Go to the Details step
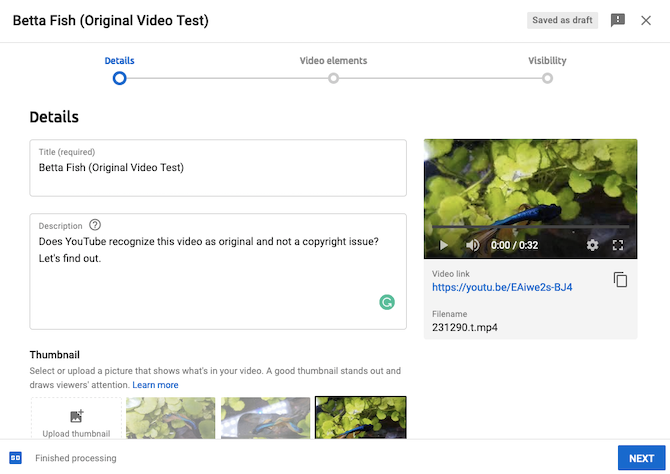Image resolution: width=670 pixels, height=474 pixels. pos(119,61)
